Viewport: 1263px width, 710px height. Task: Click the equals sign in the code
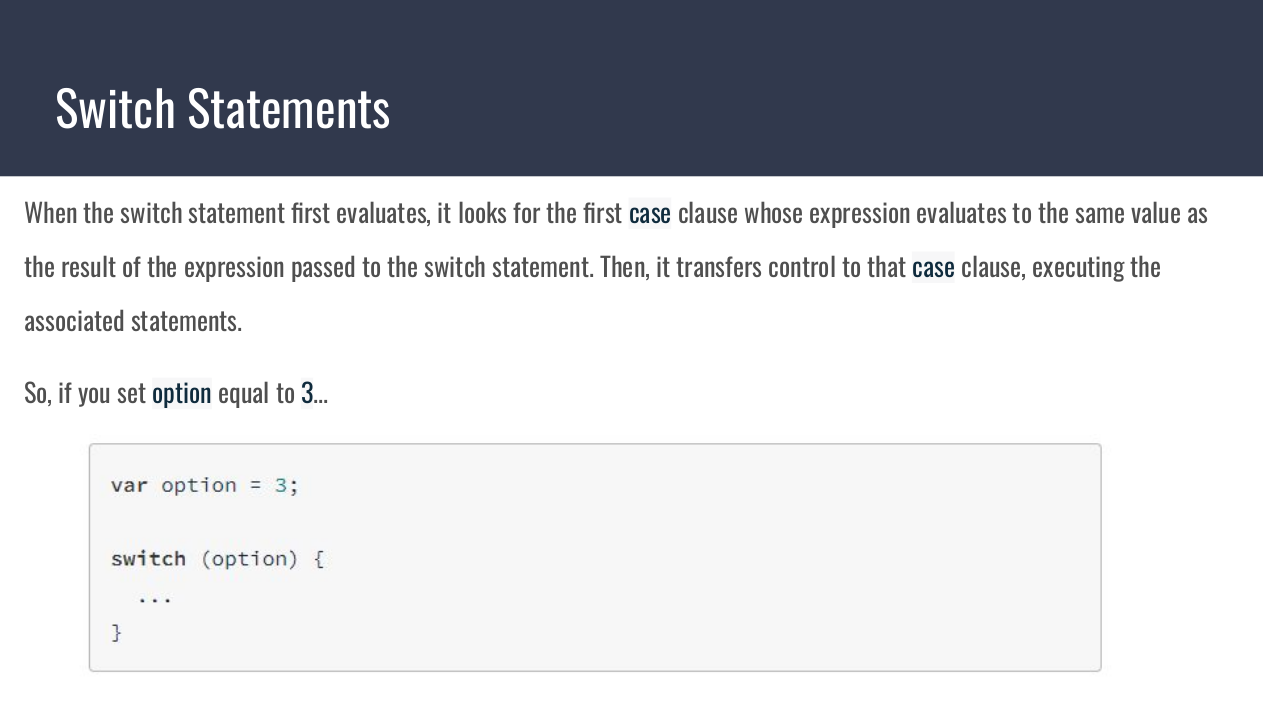pyautogui.click(x=255, y=486)
